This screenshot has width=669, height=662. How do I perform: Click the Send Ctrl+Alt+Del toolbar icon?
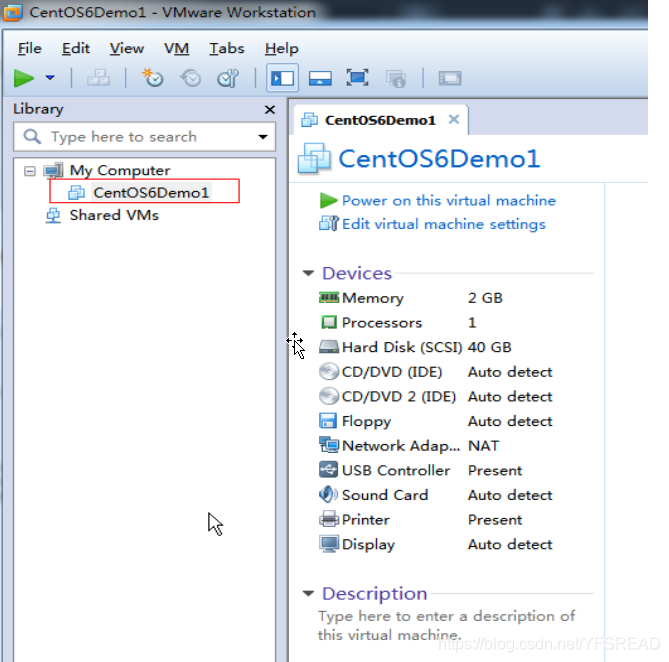[98, 78]
